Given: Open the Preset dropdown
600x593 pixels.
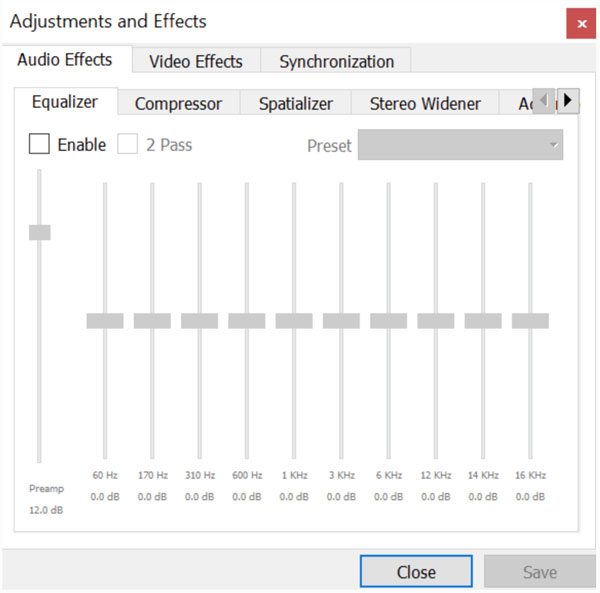Looking at the screenshot, I should 460,145.
